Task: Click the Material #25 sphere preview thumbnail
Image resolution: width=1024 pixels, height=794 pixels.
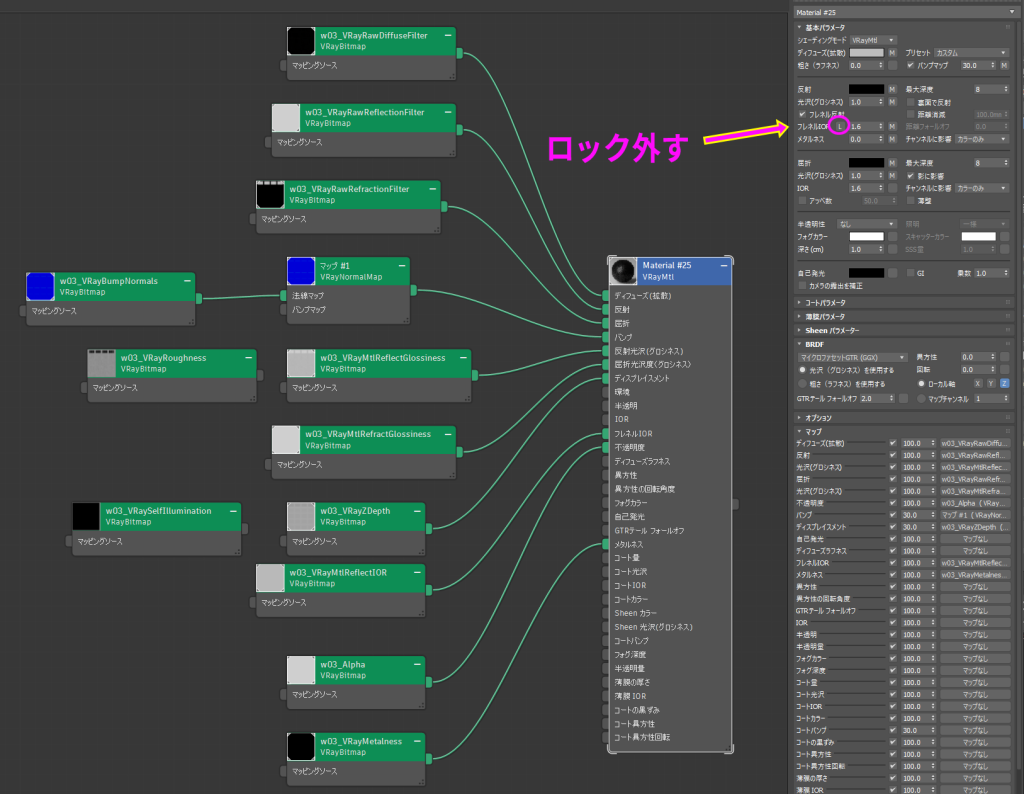Action: coord(624,271)
